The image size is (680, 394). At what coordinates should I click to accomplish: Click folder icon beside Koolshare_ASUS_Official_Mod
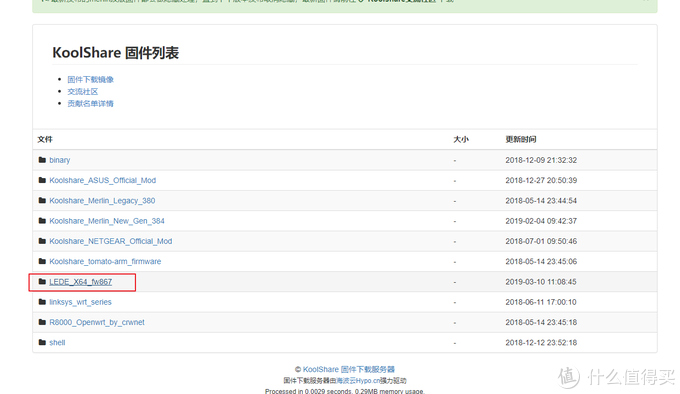pos(42,180)
